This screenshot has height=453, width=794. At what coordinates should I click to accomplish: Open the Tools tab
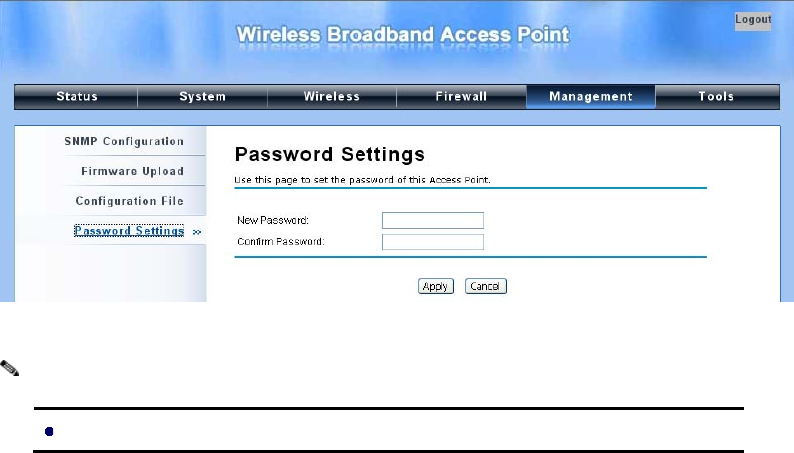click(x=717, y=97)
